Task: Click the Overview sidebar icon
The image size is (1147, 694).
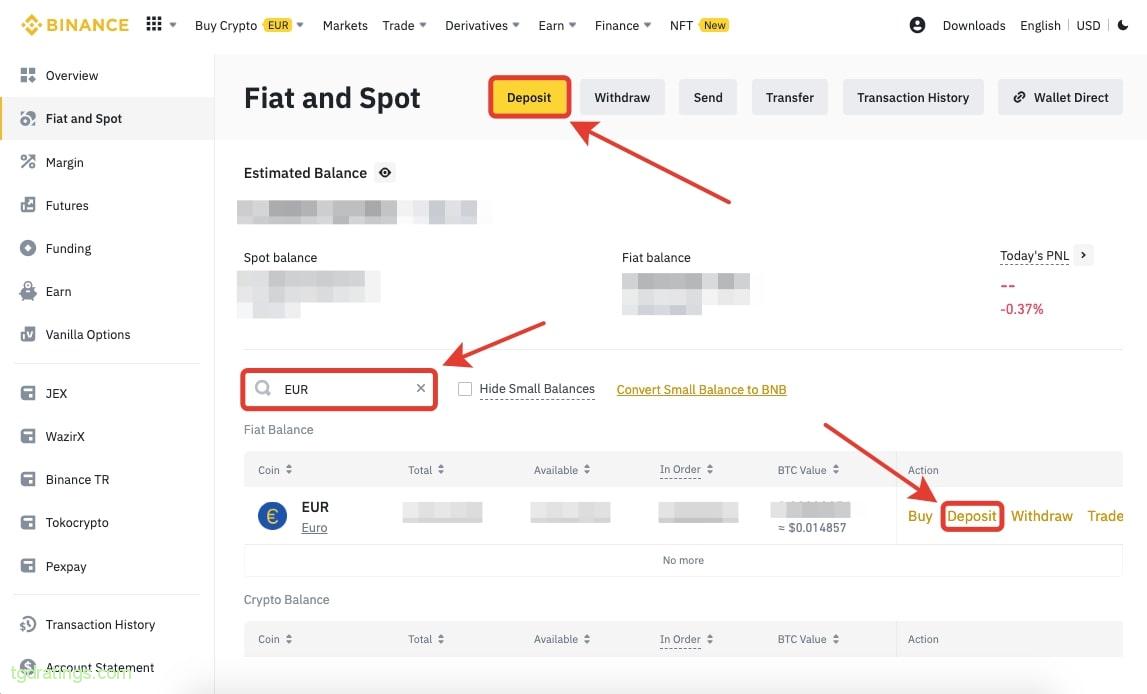Action: click(x=28, y=75)
